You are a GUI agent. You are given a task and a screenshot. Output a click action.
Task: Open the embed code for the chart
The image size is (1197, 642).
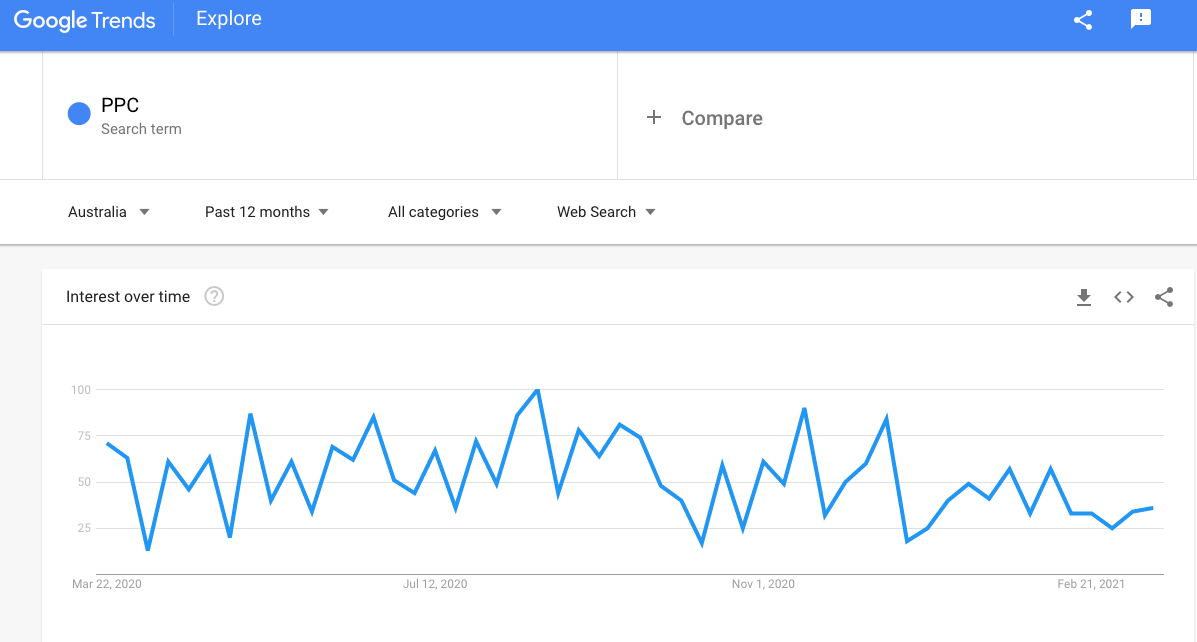[1123, 296]
